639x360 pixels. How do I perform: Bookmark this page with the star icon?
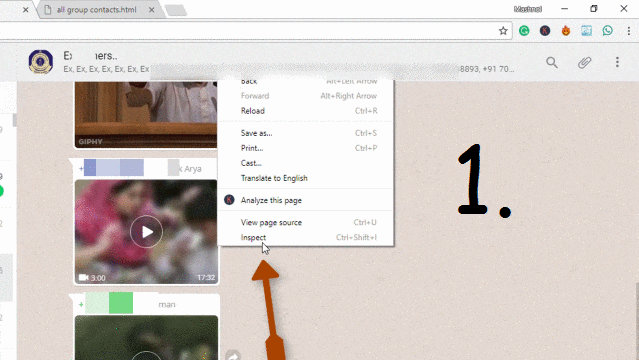click(x=503, y=31)
